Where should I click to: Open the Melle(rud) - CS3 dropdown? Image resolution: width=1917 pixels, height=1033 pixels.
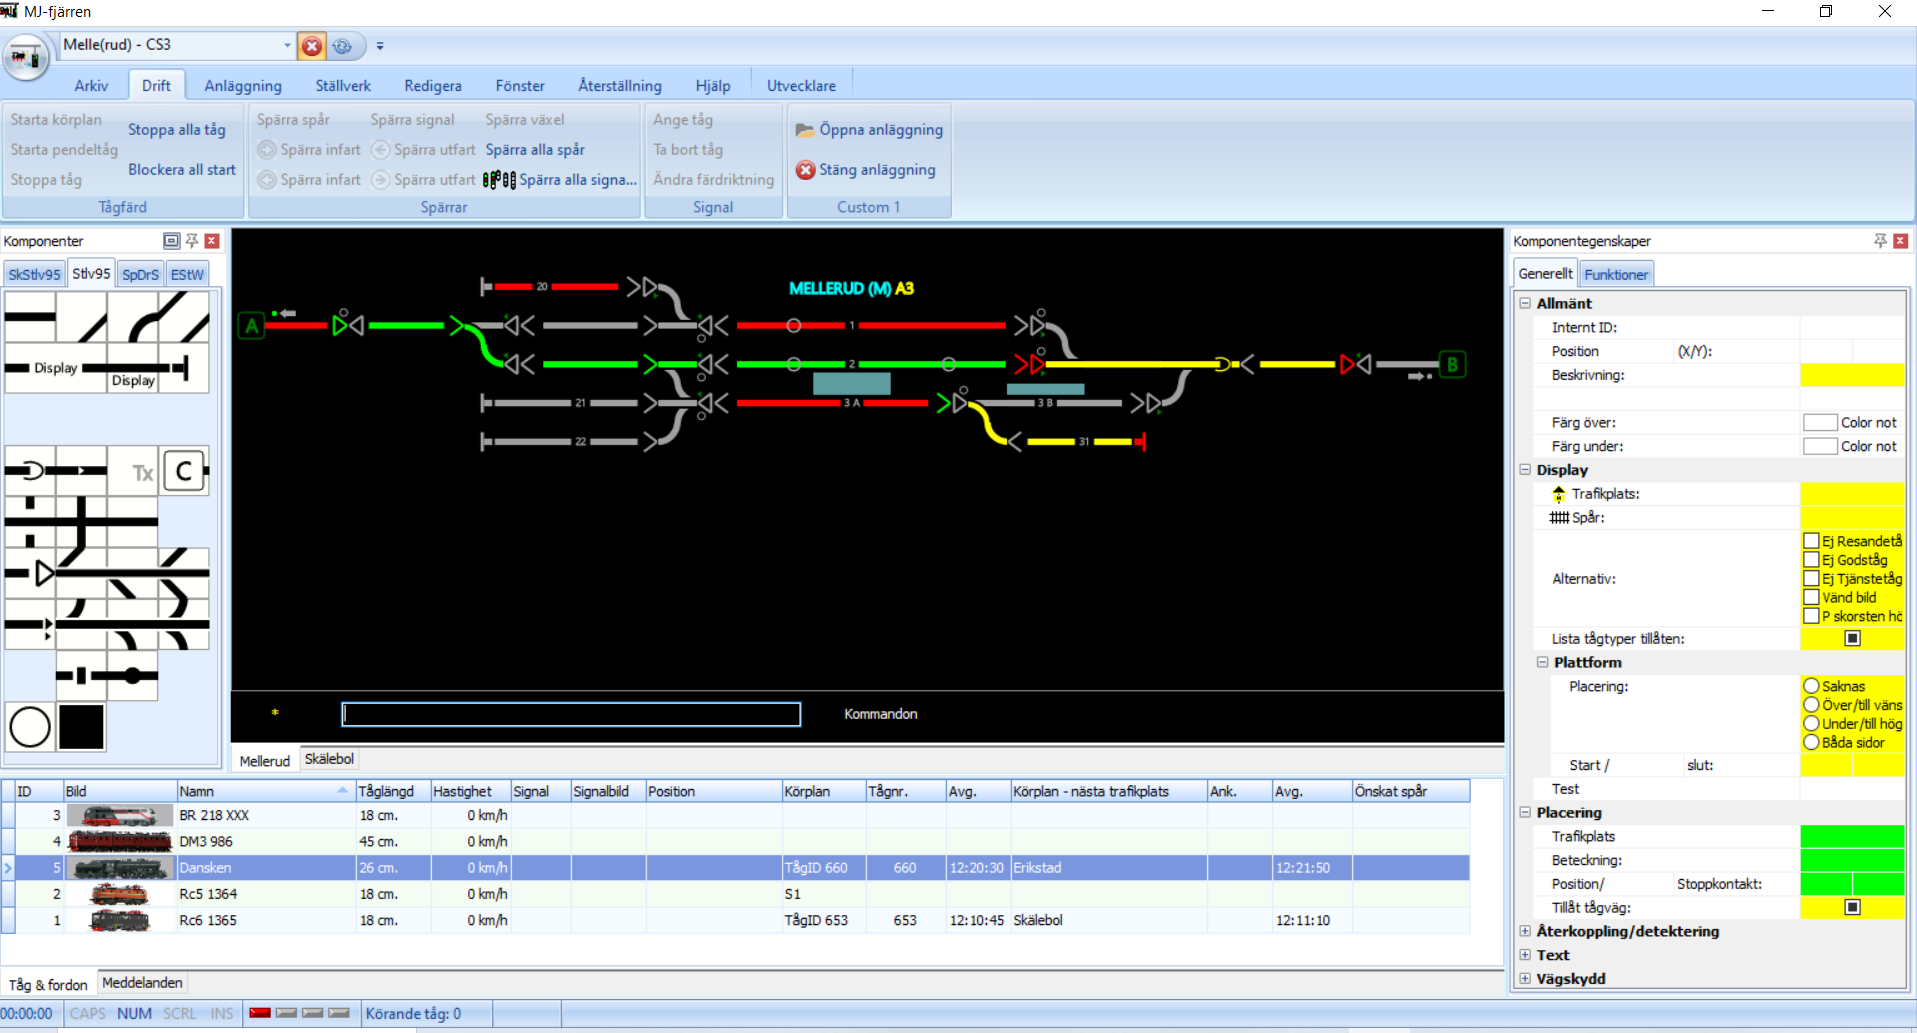(x=287, y=45)
